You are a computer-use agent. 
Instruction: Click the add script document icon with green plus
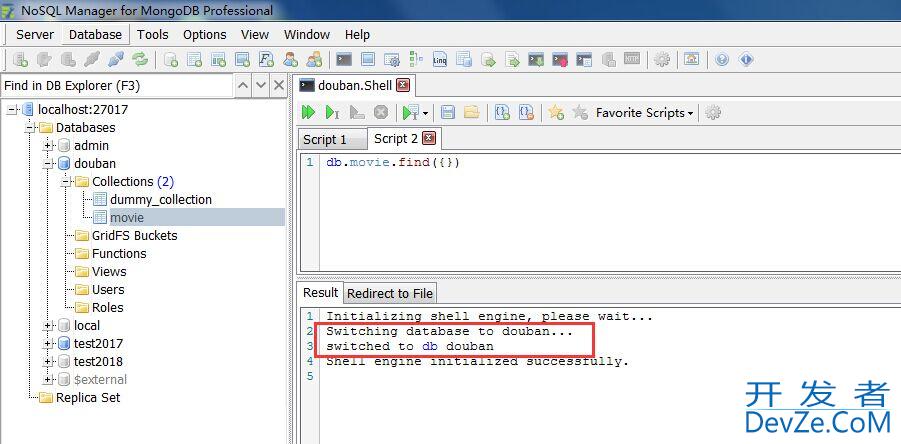pyautogui.click(x=502, y=112)
